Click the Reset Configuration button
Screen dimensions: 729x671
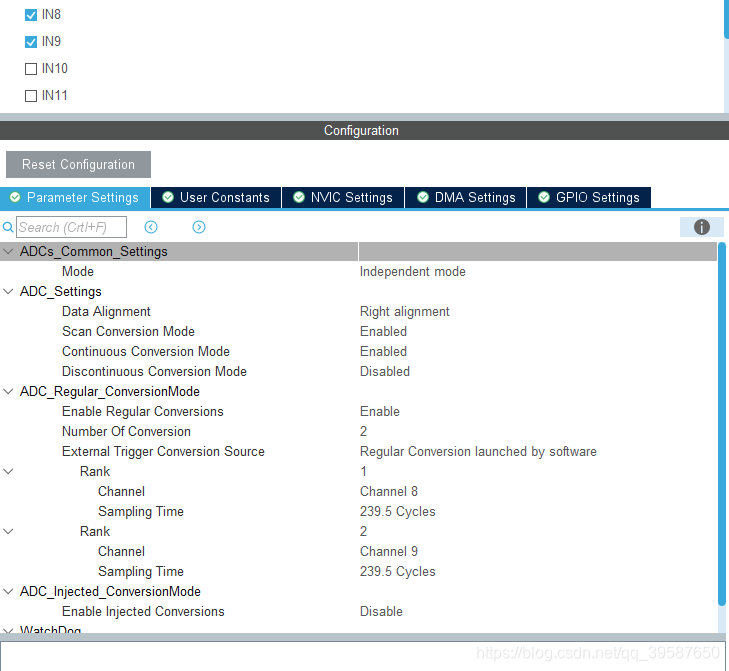pos(78,164)
